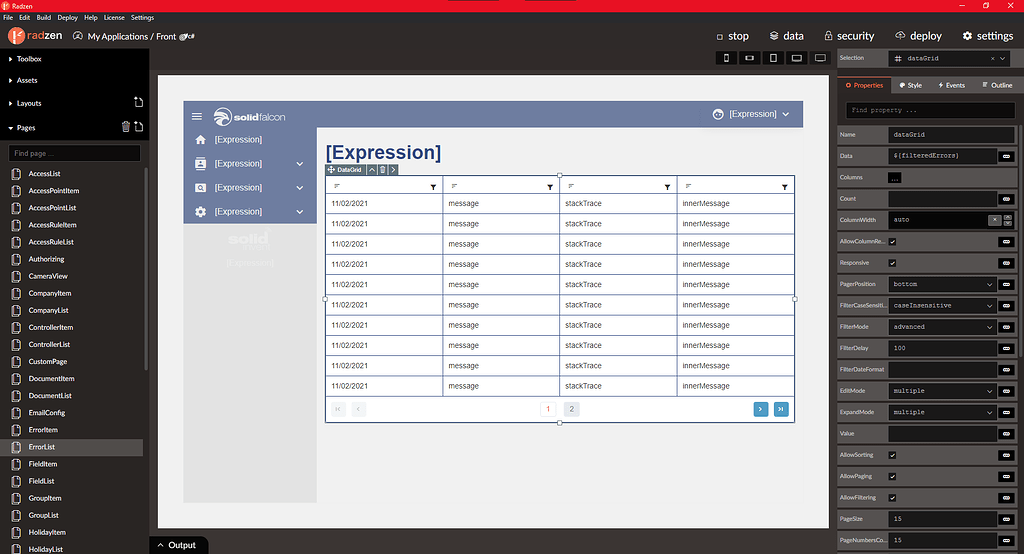Open data-bind button for Count property

coord(1006,199)
